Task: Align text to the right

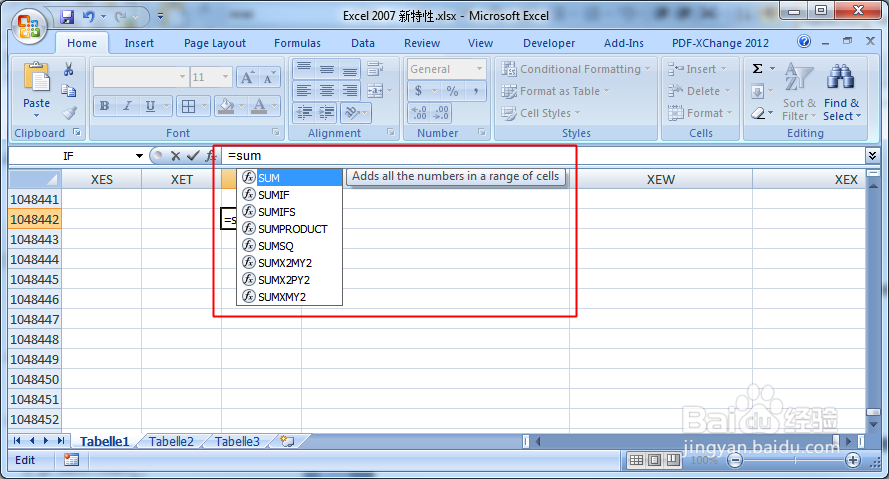Action: 350,91
